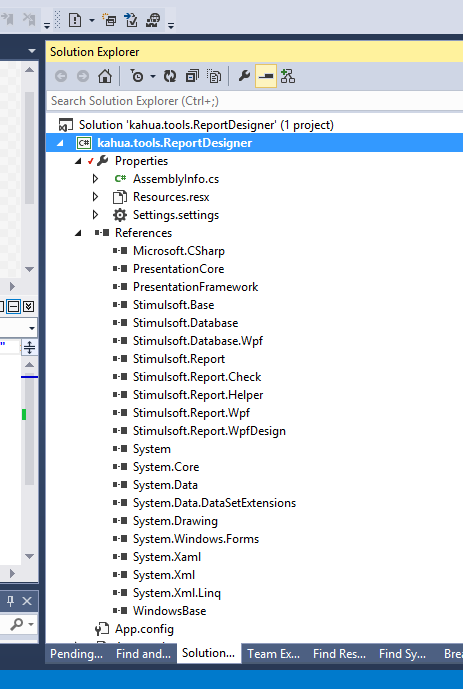
Task: Open dropdown arrow next to exclamation document icon
Action: (x=92, y=20)
